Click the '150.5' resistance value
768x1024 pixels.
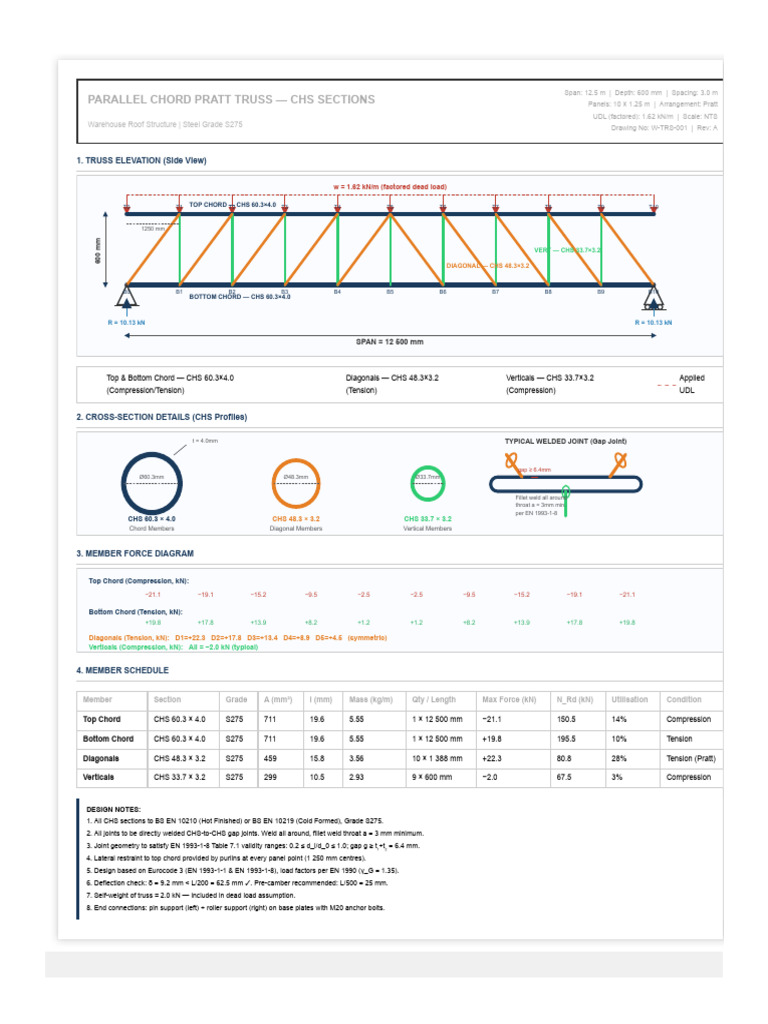[566, 719]
